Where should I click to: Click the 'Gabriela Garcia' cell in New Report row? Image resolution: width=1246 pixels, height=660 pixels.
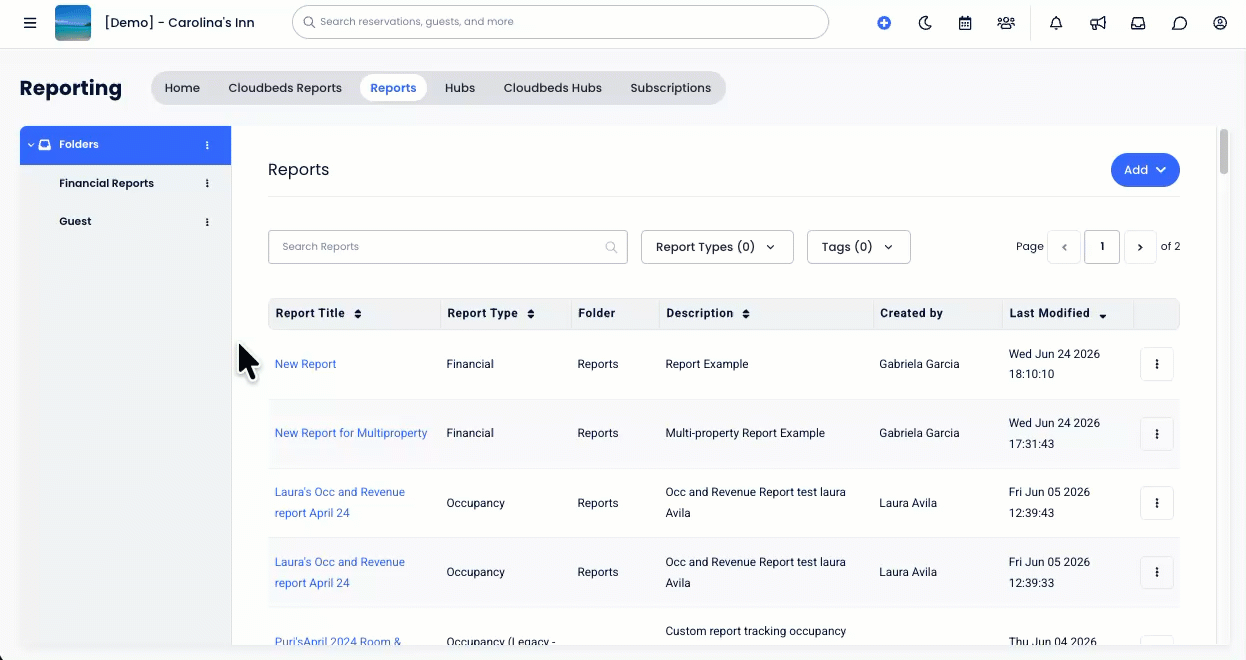coord(919,364)
